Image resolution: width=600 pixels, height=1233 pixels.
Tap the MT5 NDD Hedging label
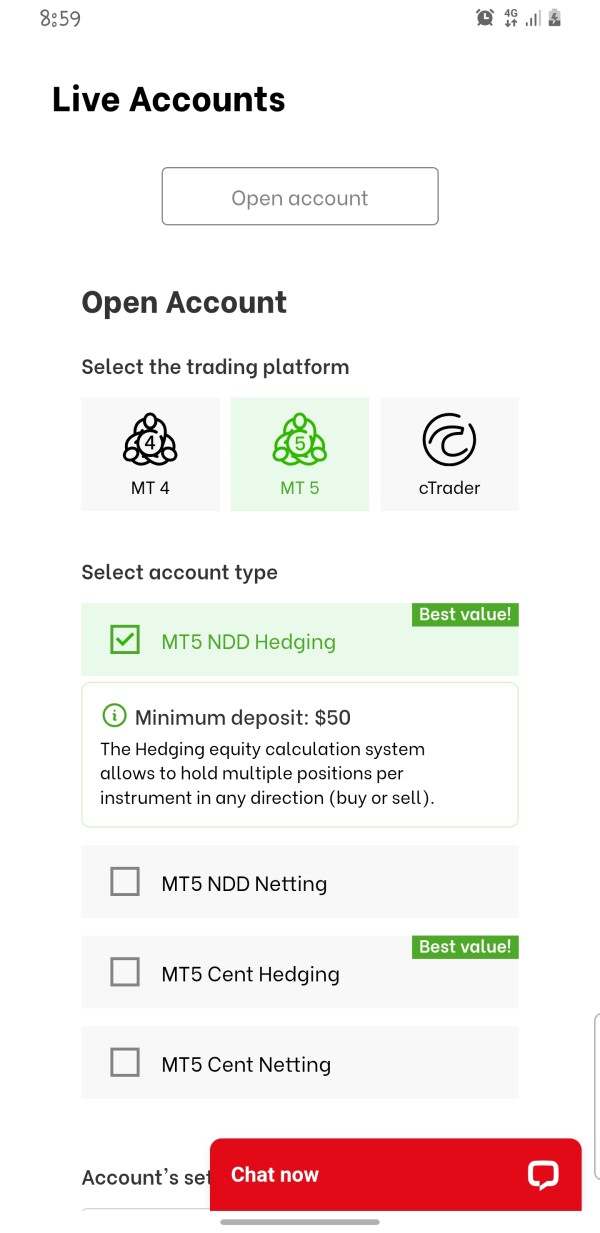click(x=248, y=642)
